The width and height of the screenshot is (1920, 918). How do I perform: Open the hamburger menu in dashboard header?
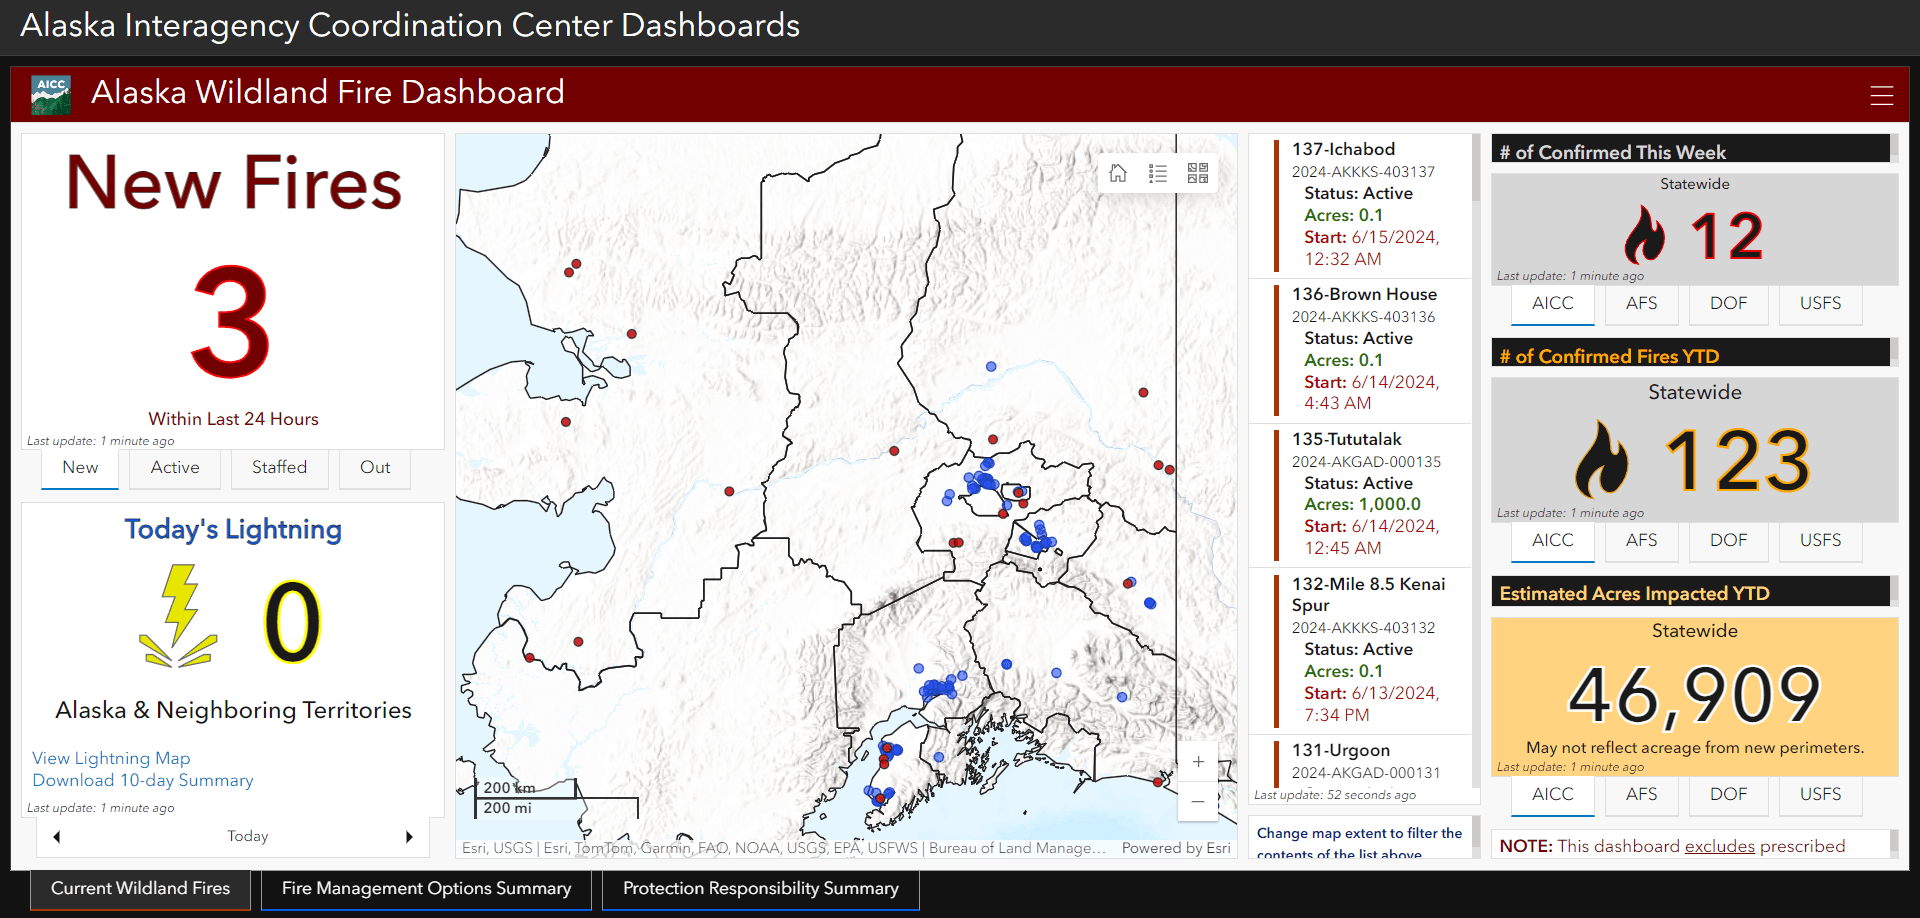click(1881, 95)
